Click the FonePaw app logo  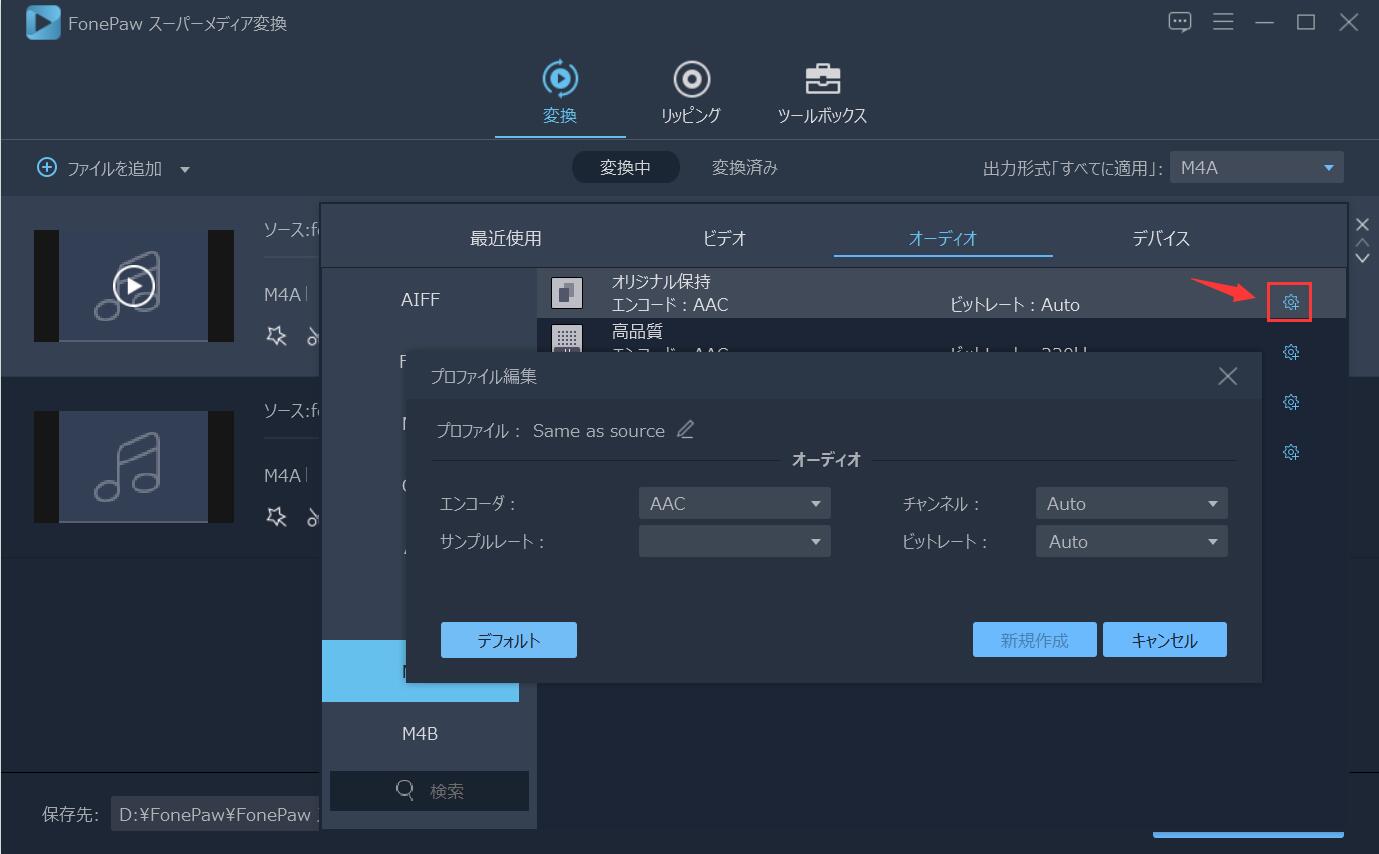pyautogui.click(x=43, y=22)
